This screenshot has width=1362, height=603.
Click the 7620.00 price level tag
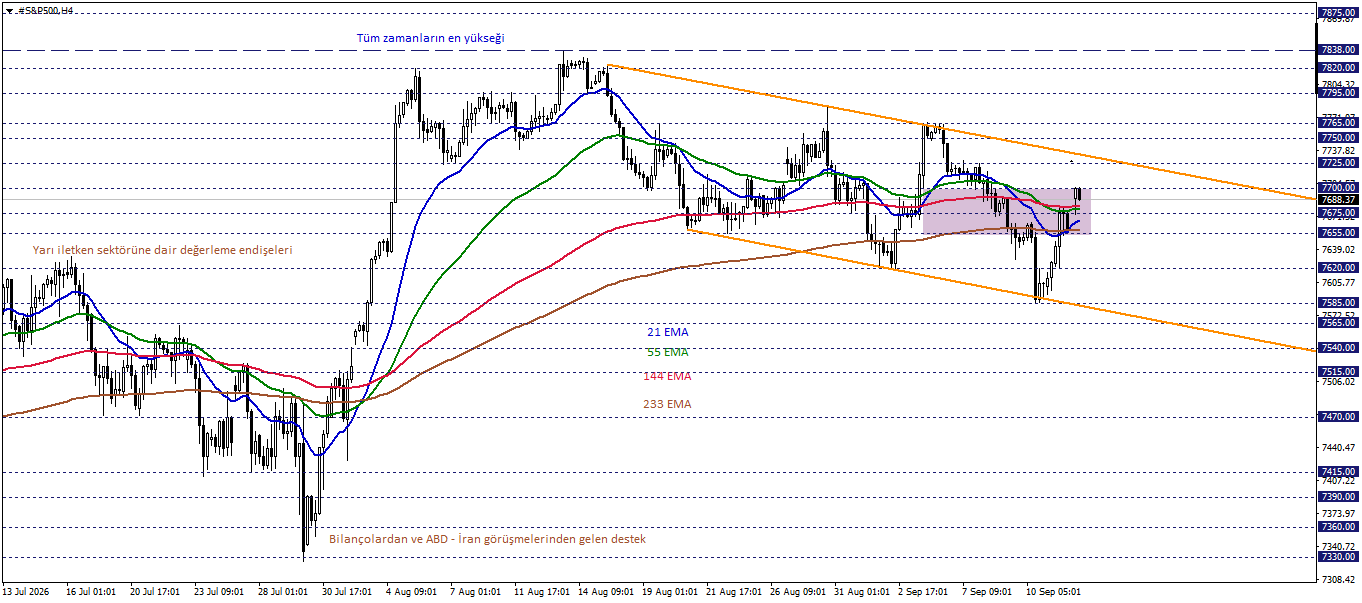1338,268
